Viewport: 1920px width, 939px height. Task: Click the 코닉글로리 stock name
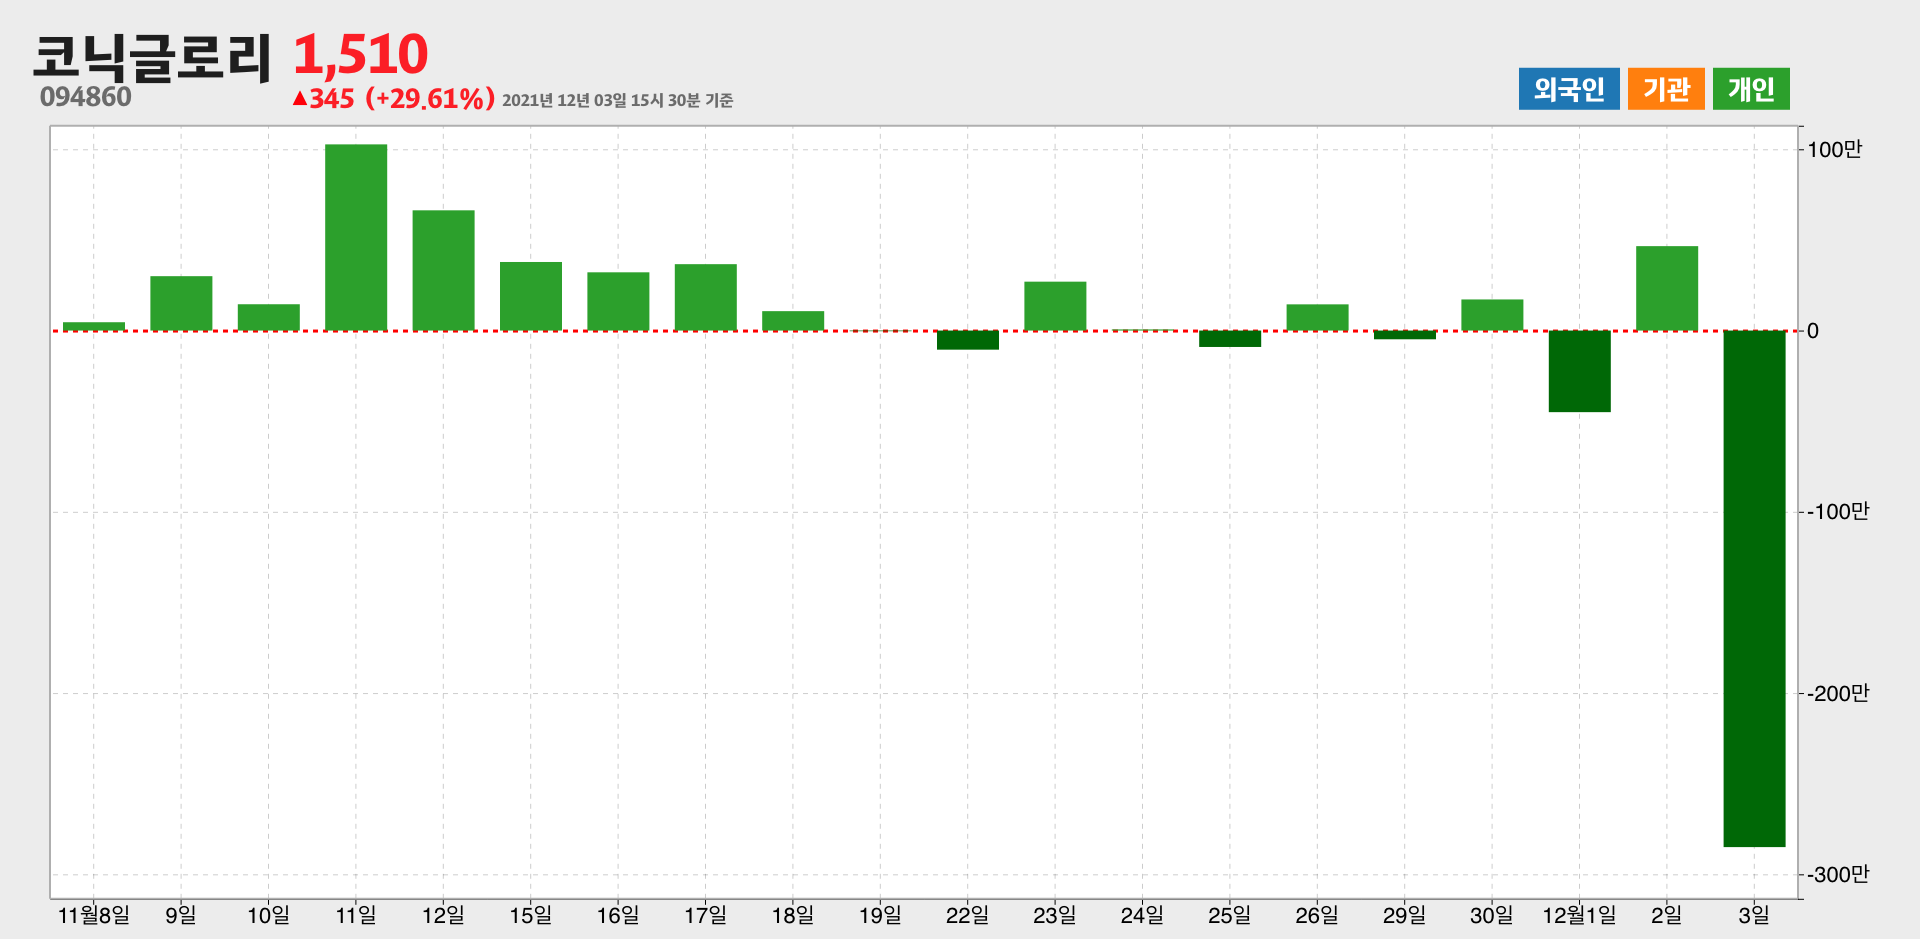152,57
